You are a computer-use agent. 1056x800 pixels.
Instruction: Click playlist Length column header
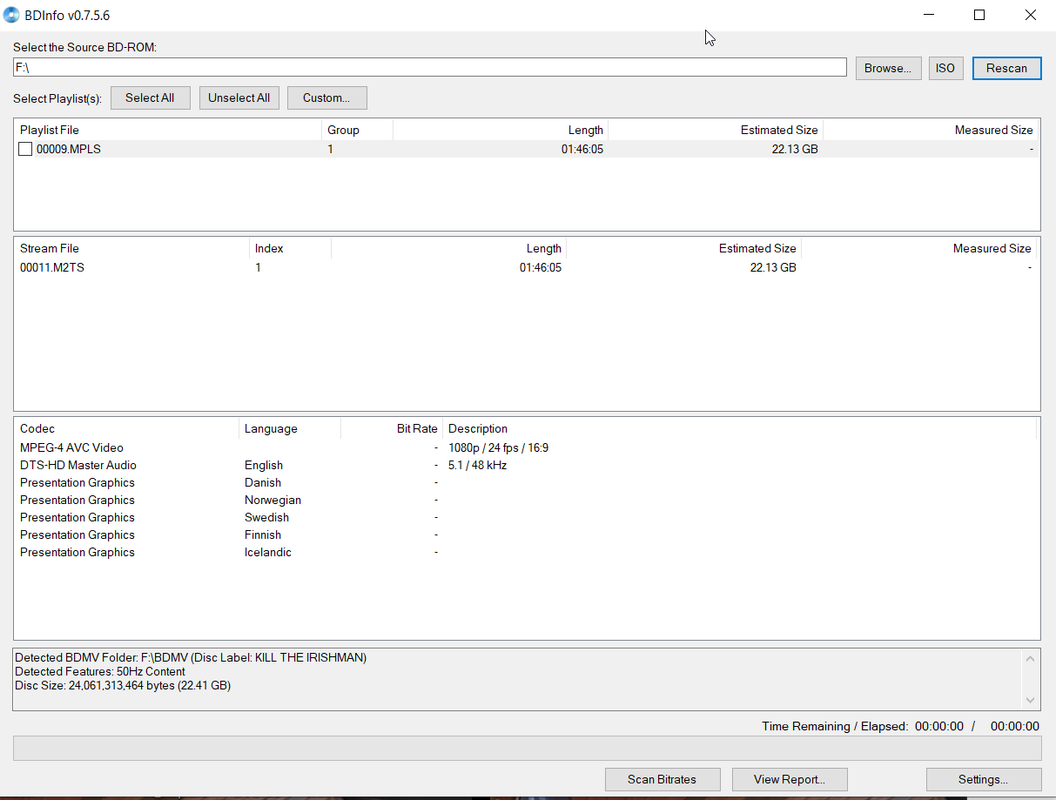pyautogui.click(x=500, y=130)
